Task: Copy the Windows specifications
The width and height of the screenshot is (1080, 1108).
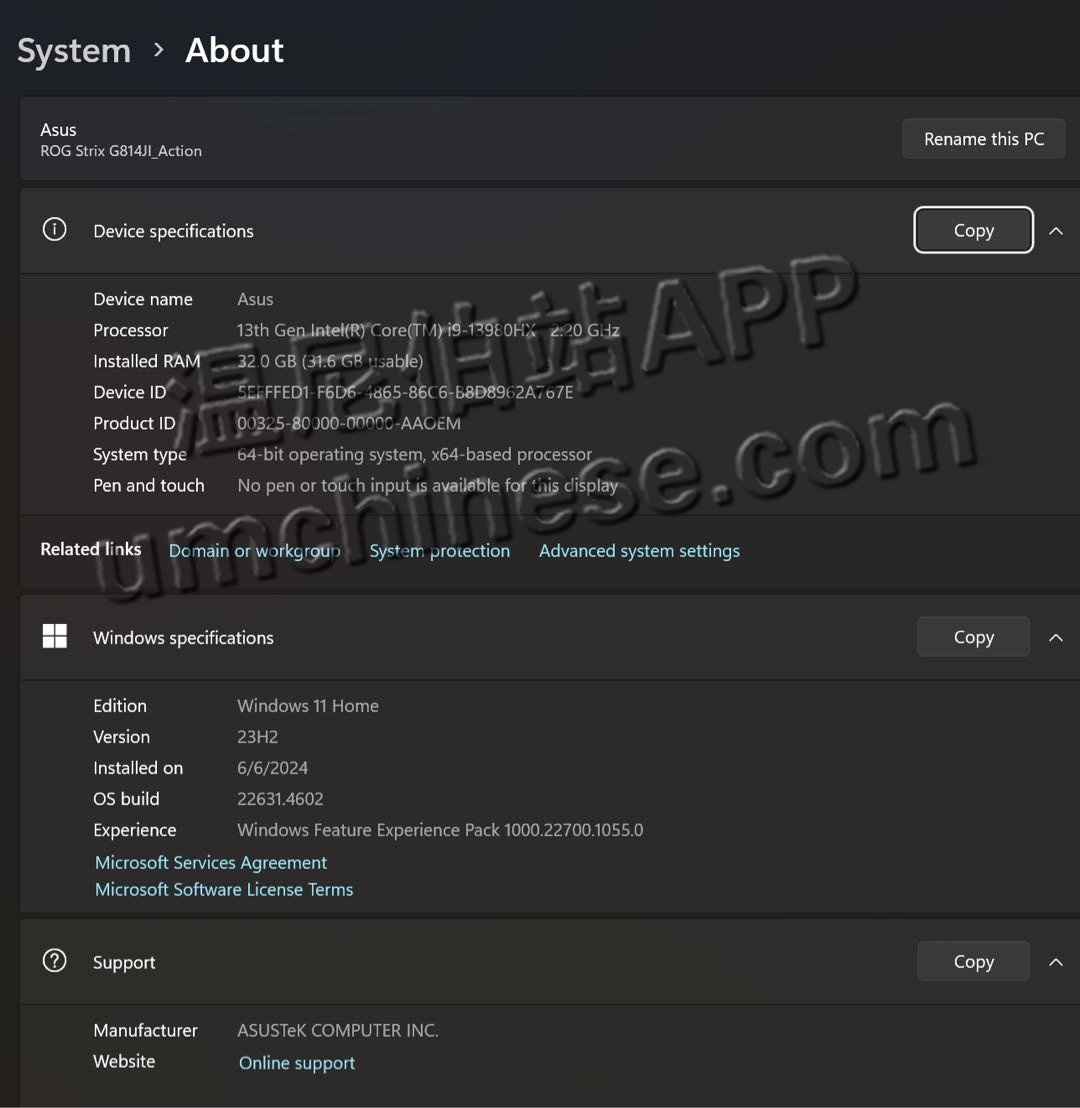Action: click(x=973, y=637)
